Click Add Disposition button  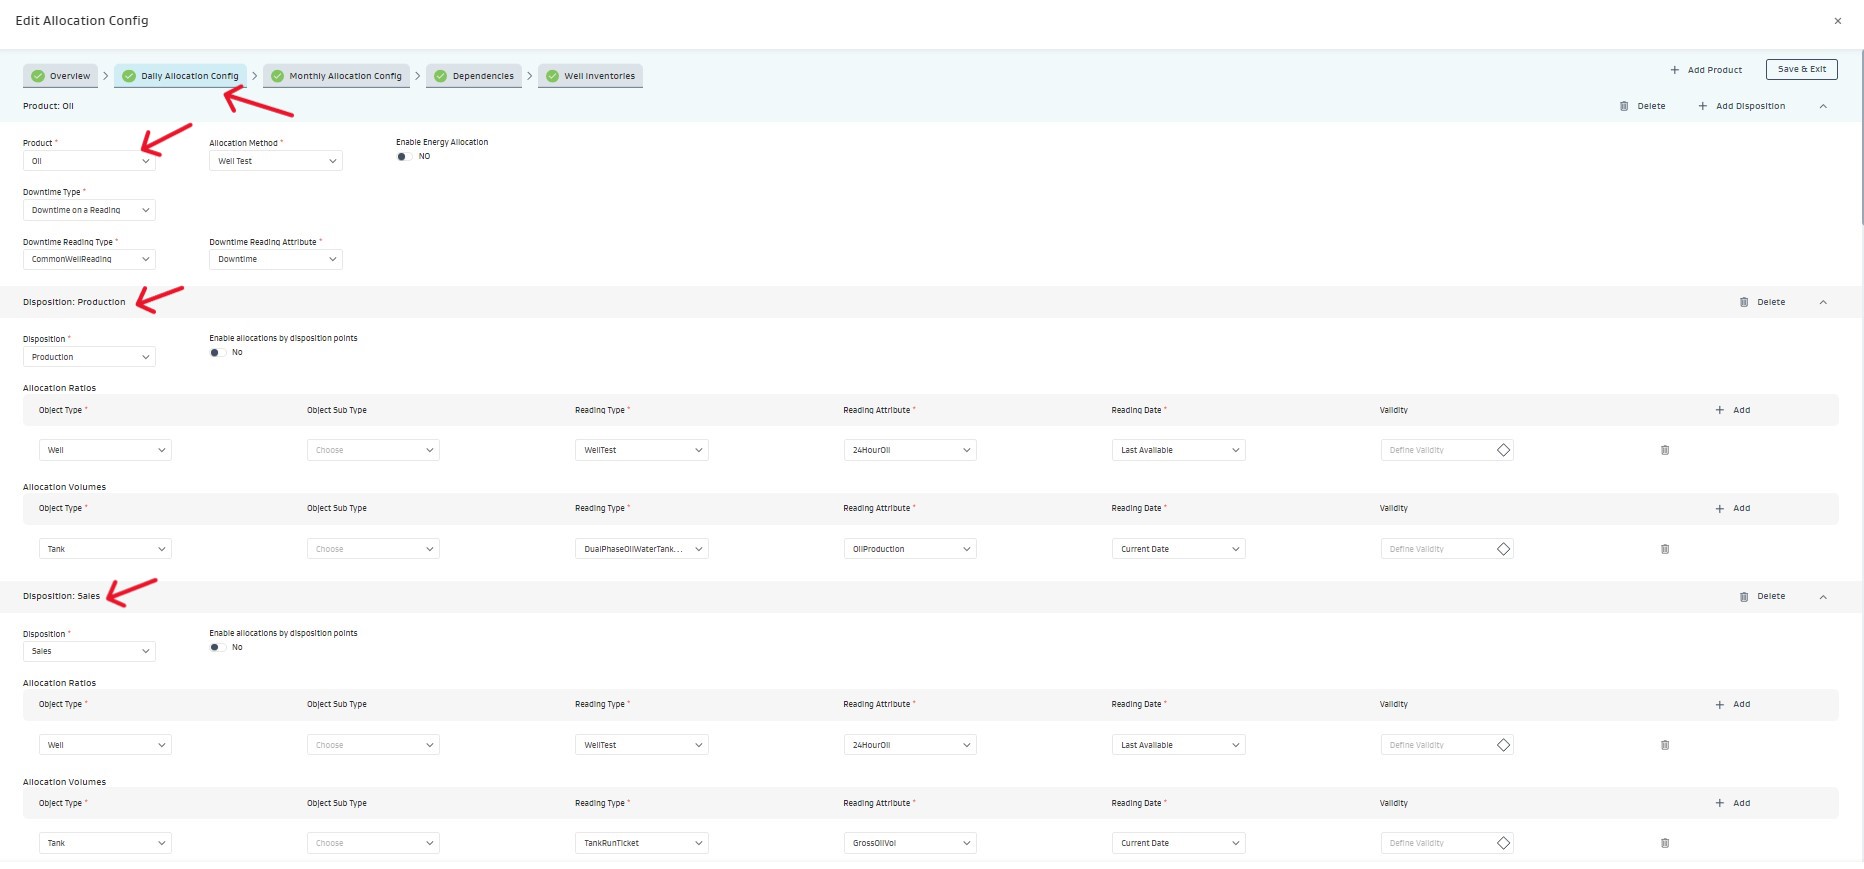pyautogui.click(x=1741, y=106)
